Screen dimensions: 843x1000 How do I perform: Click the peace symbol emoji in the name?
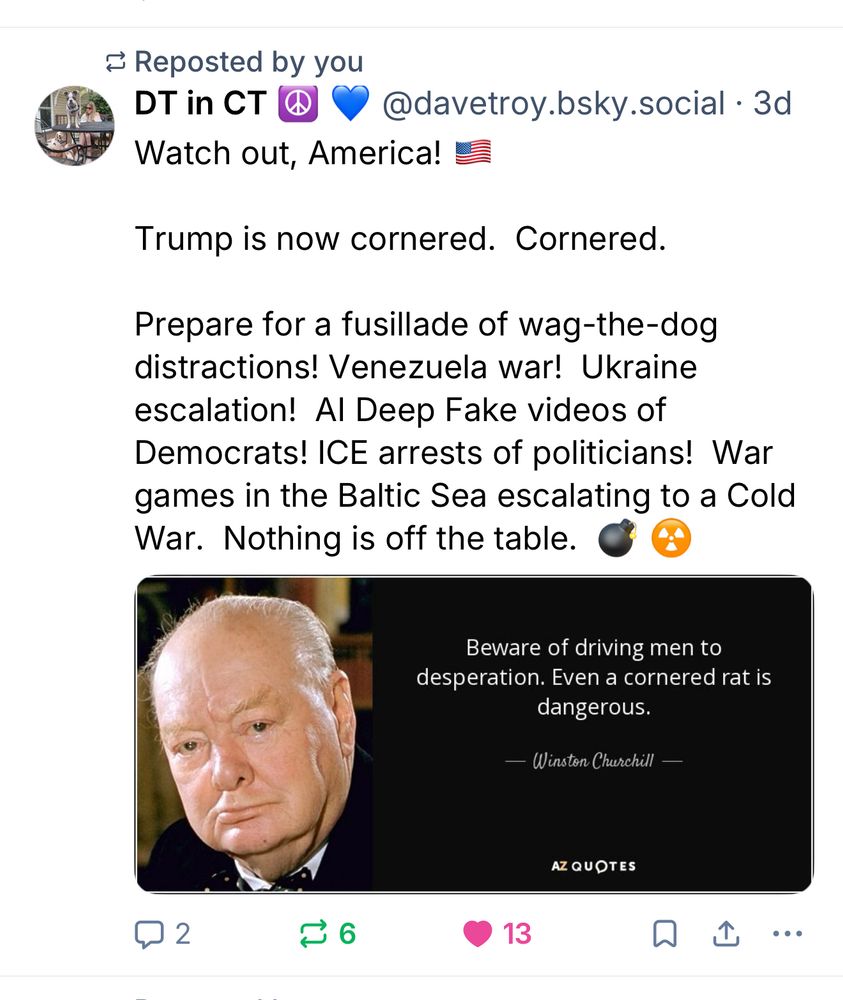tap(297, 104)
